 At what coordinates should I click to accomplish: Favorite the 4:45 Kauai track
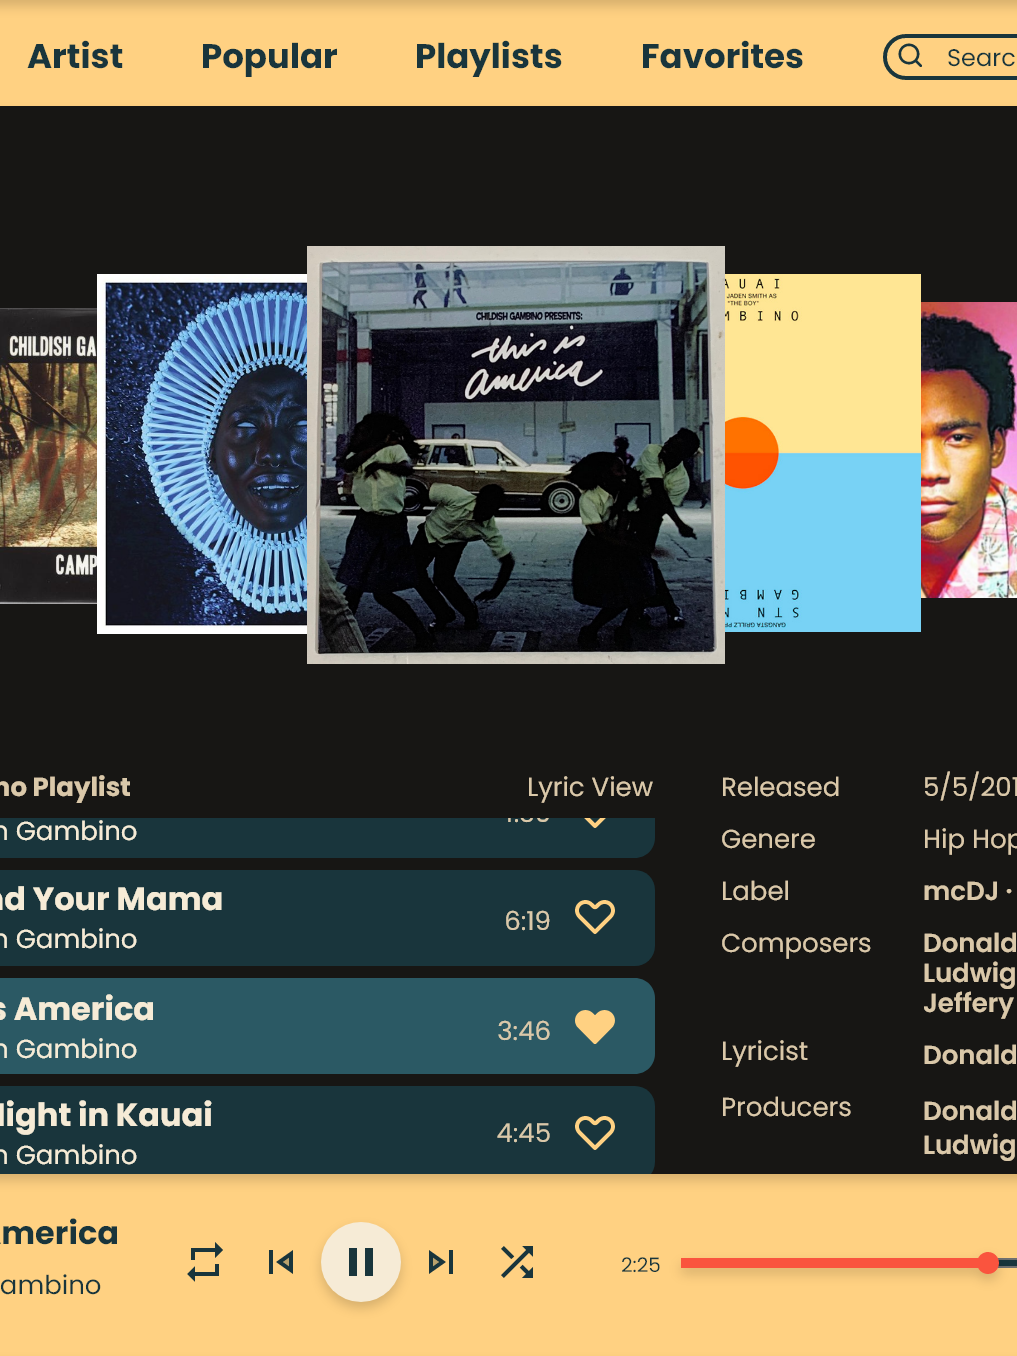click(x=595, y=1133)
